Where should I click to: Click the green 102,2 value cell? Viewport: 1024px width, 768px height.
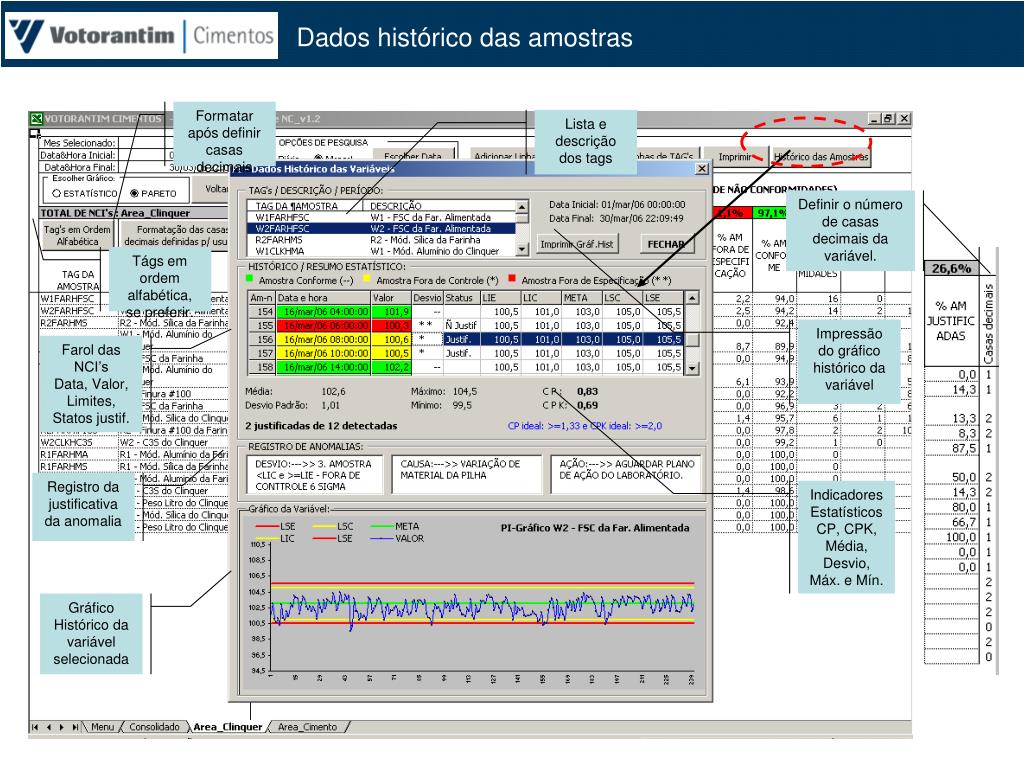(391, 368)
